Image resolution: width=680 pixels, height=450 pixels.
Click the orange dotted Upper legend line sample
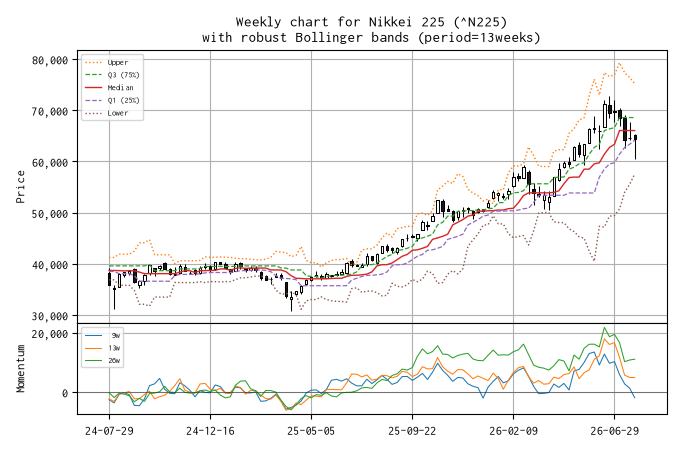click(94, 62)
